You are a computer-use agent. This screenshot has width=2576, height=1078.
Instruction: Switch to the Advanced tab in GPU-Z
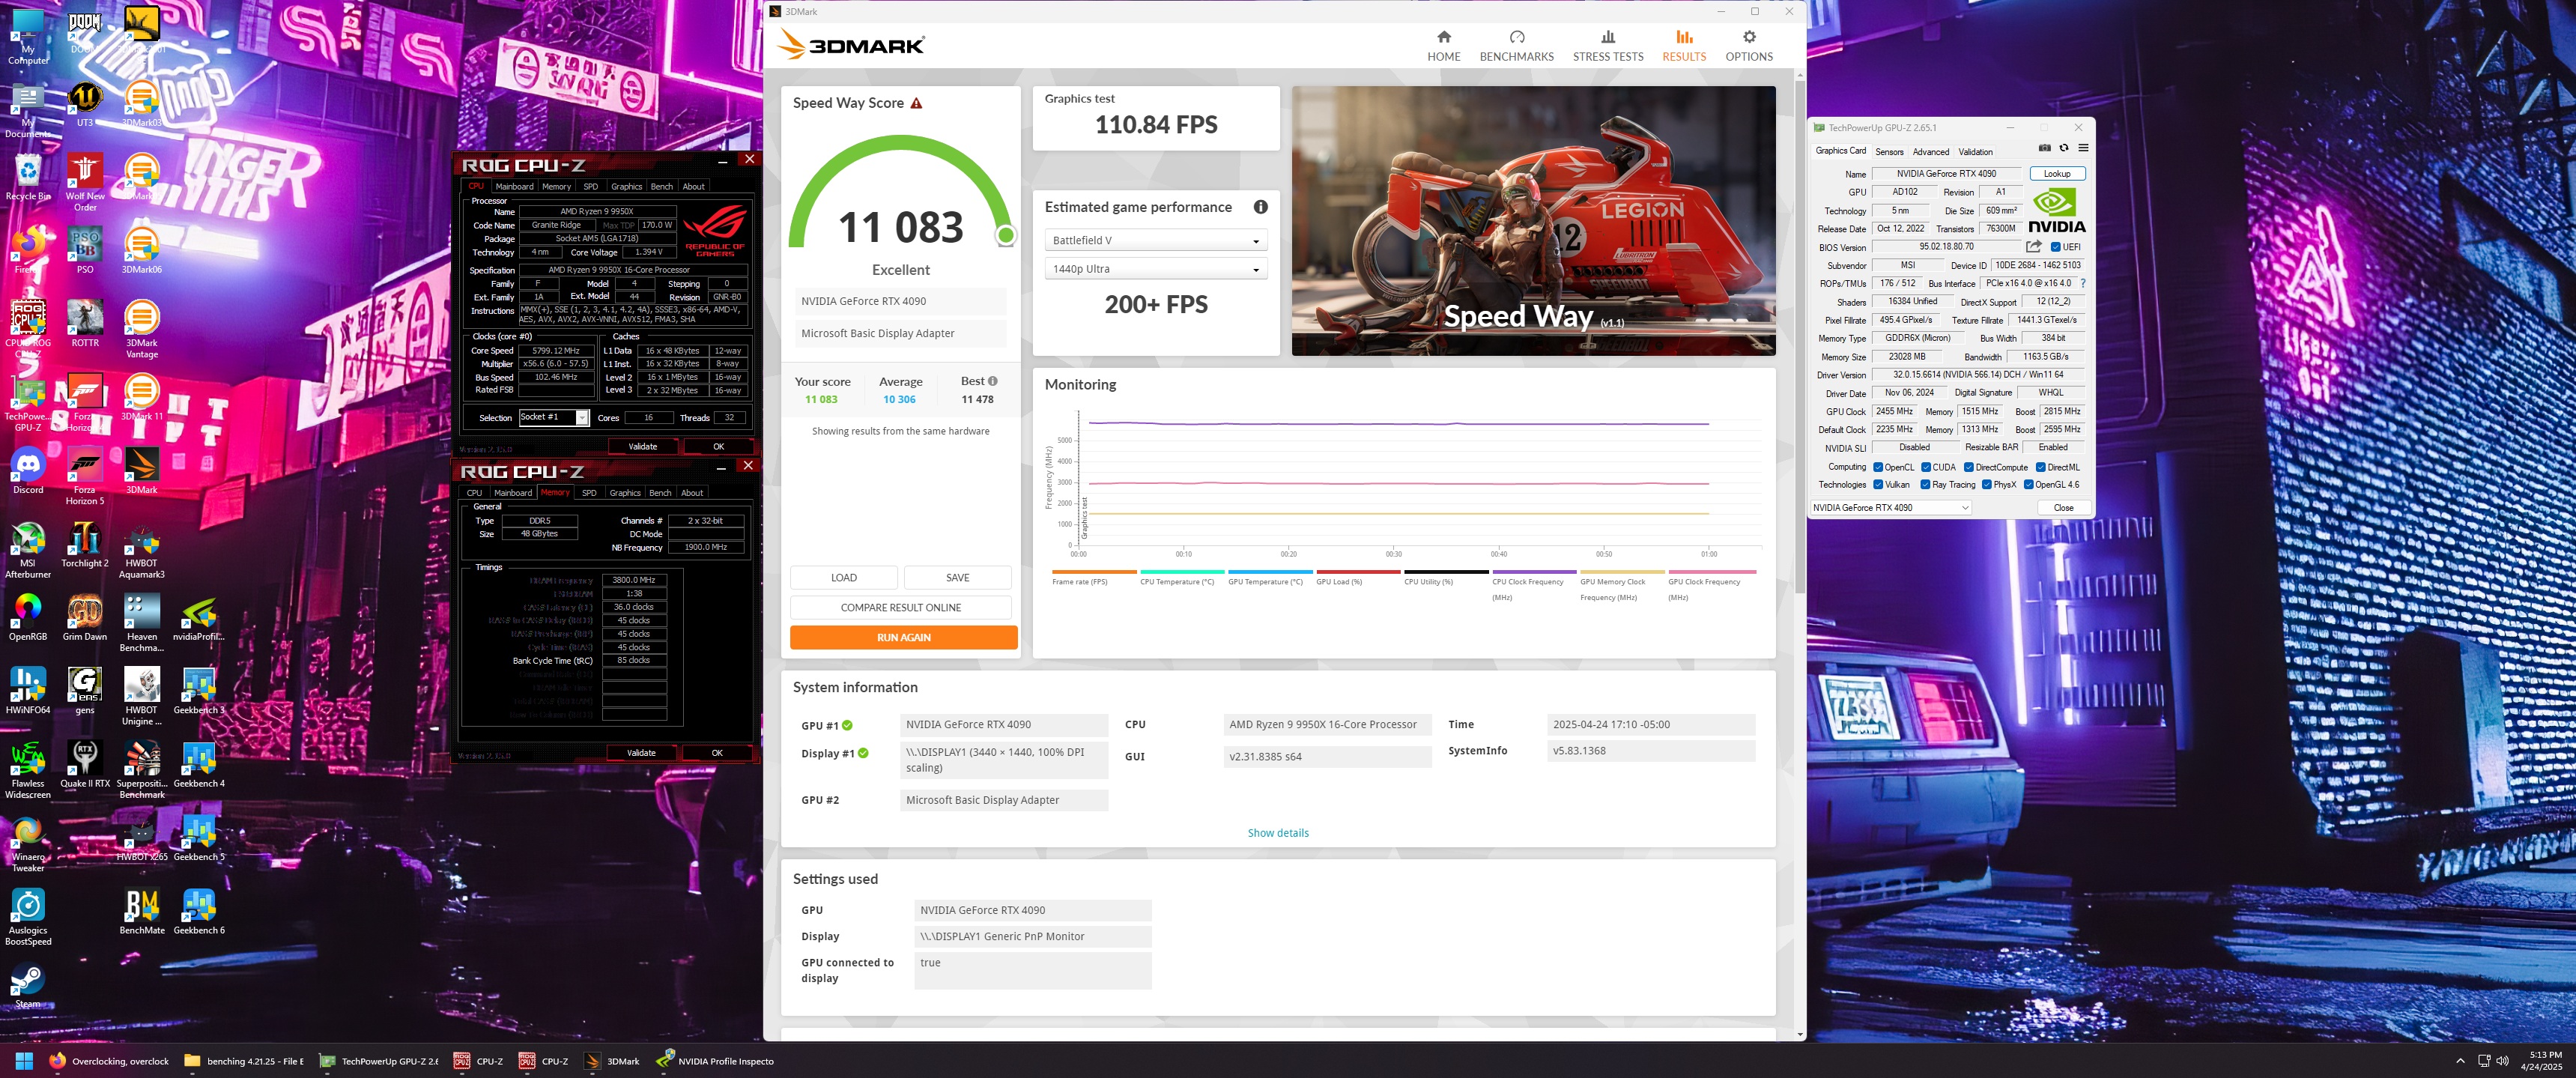1930,152
